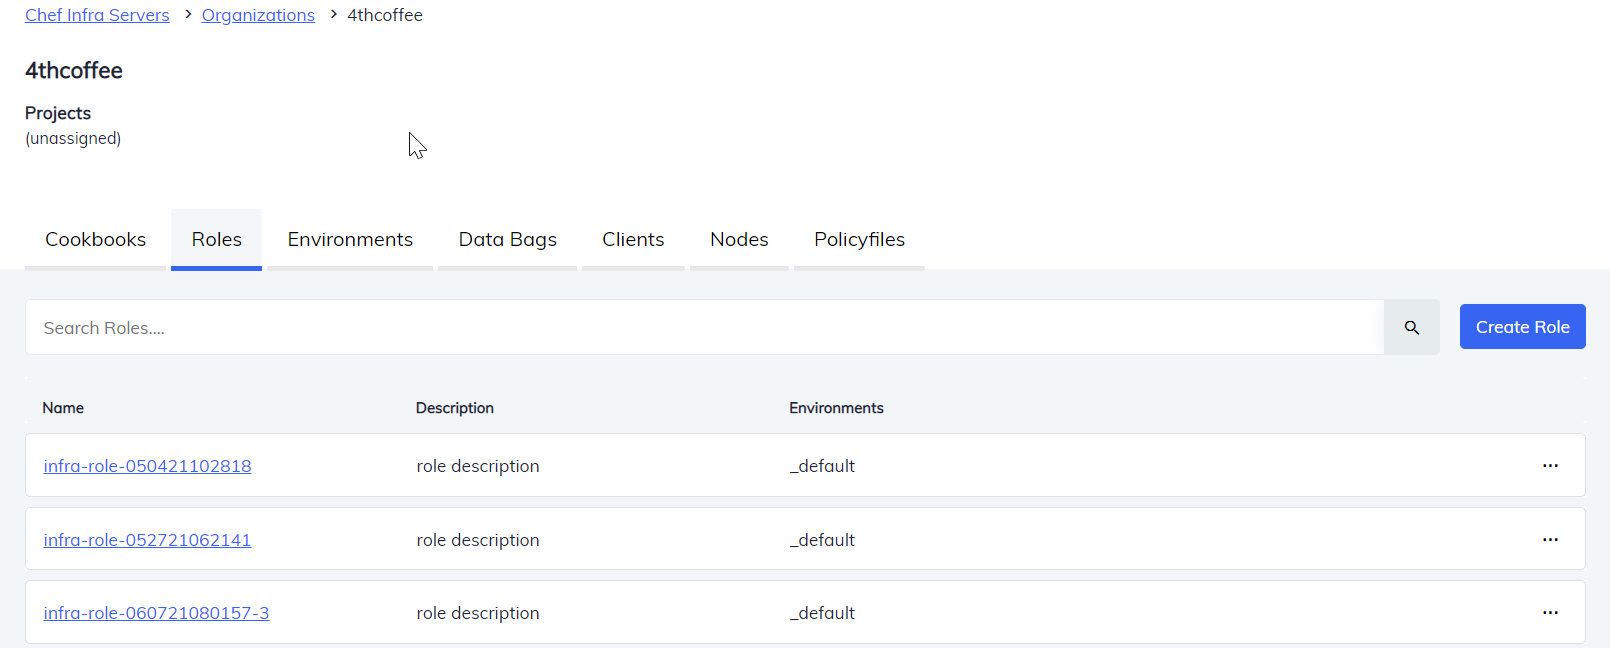Click the Name column header
This screenshot has height=648, width=1610.
pos(63,408)
